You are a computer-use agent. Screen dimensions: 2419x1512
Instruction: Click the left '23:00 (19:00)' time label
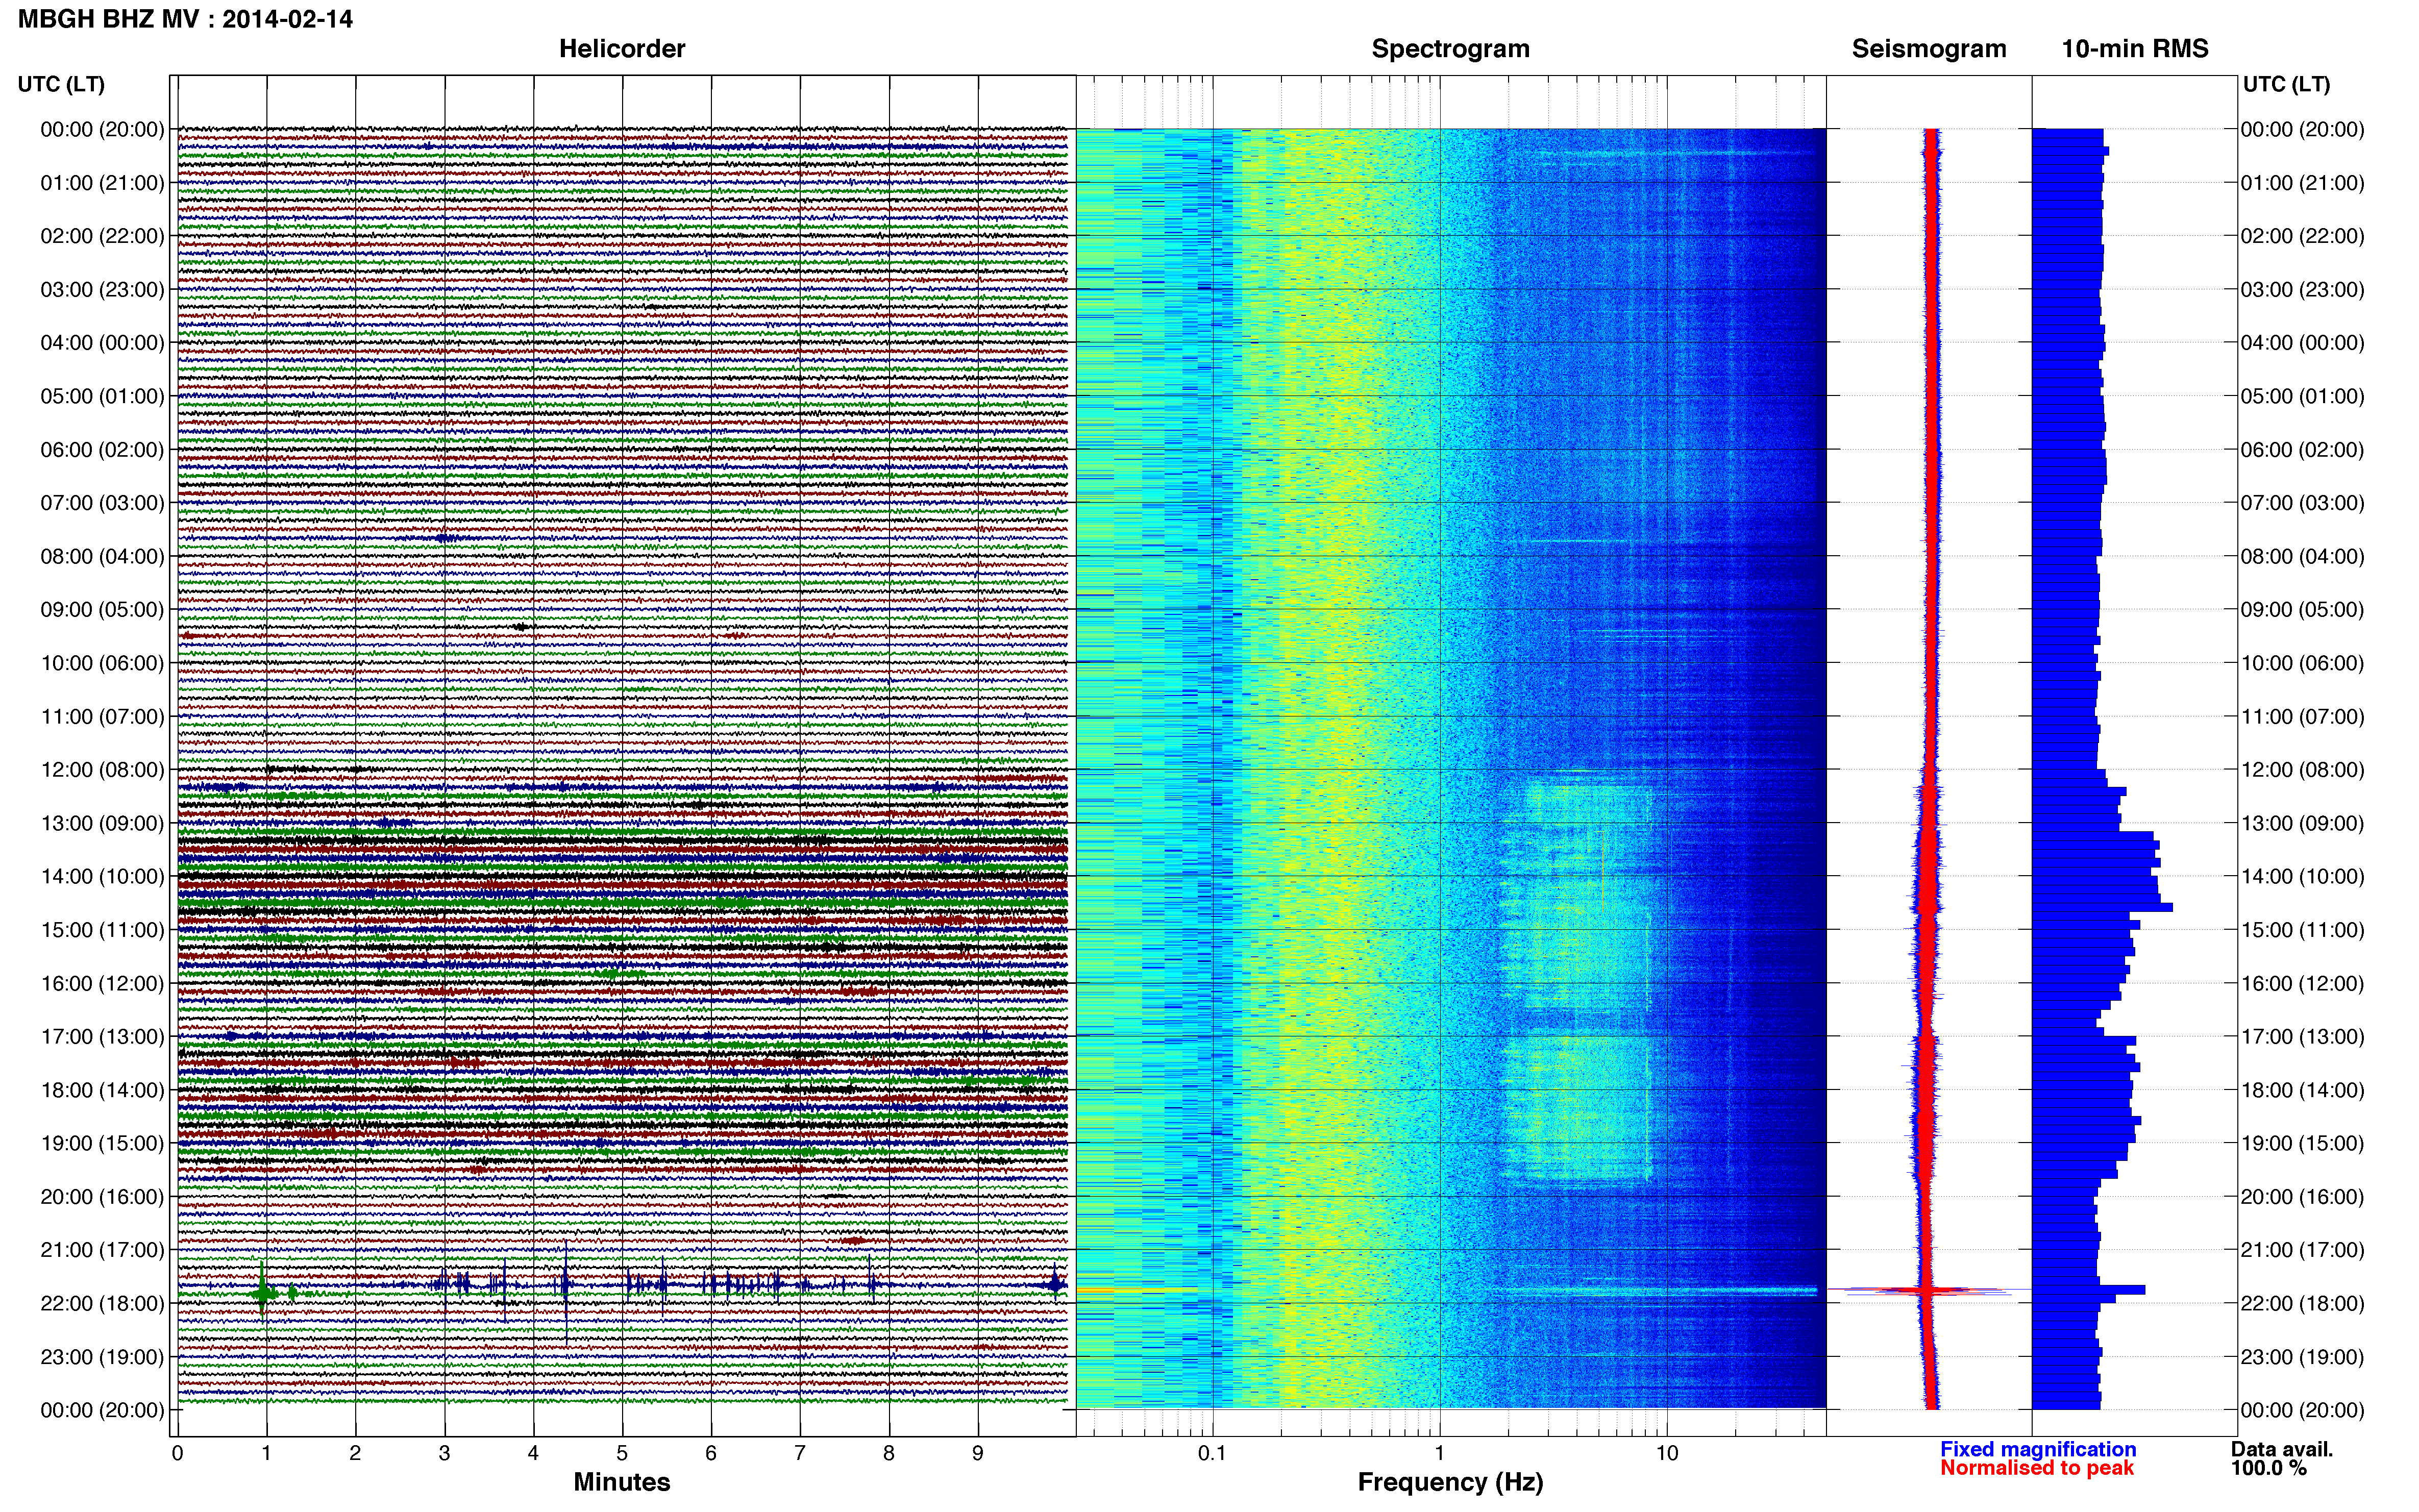point(102,1357)
